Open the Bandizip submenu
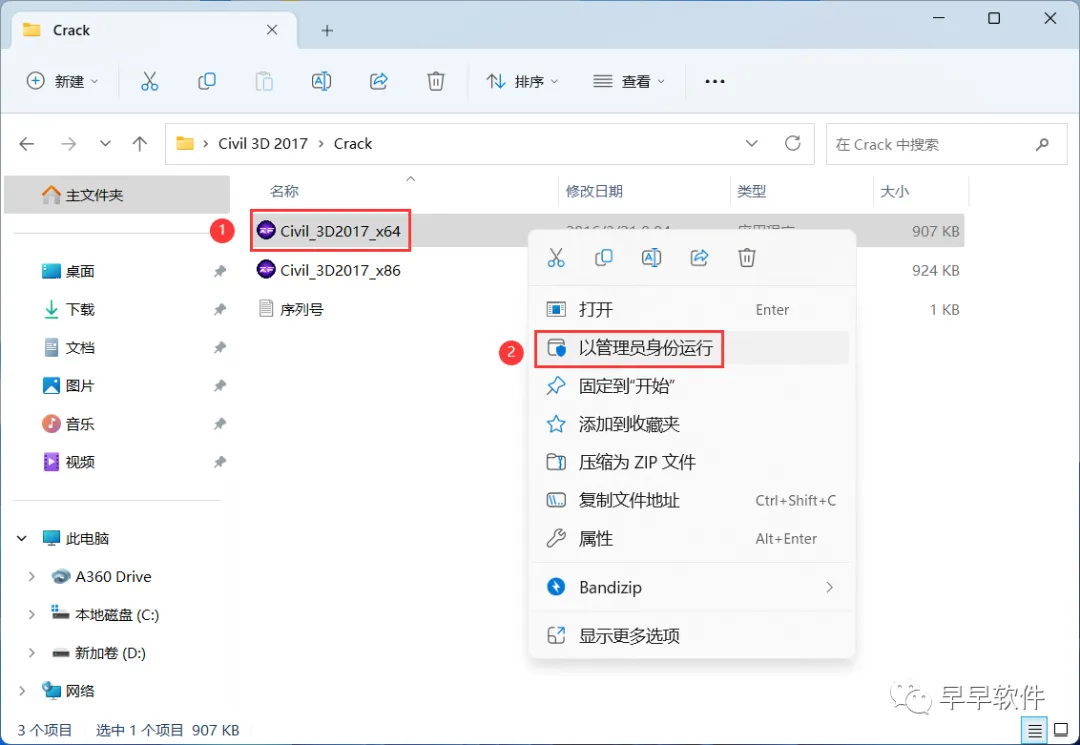This screenshot has width=1080, height=745. (692, 587)
